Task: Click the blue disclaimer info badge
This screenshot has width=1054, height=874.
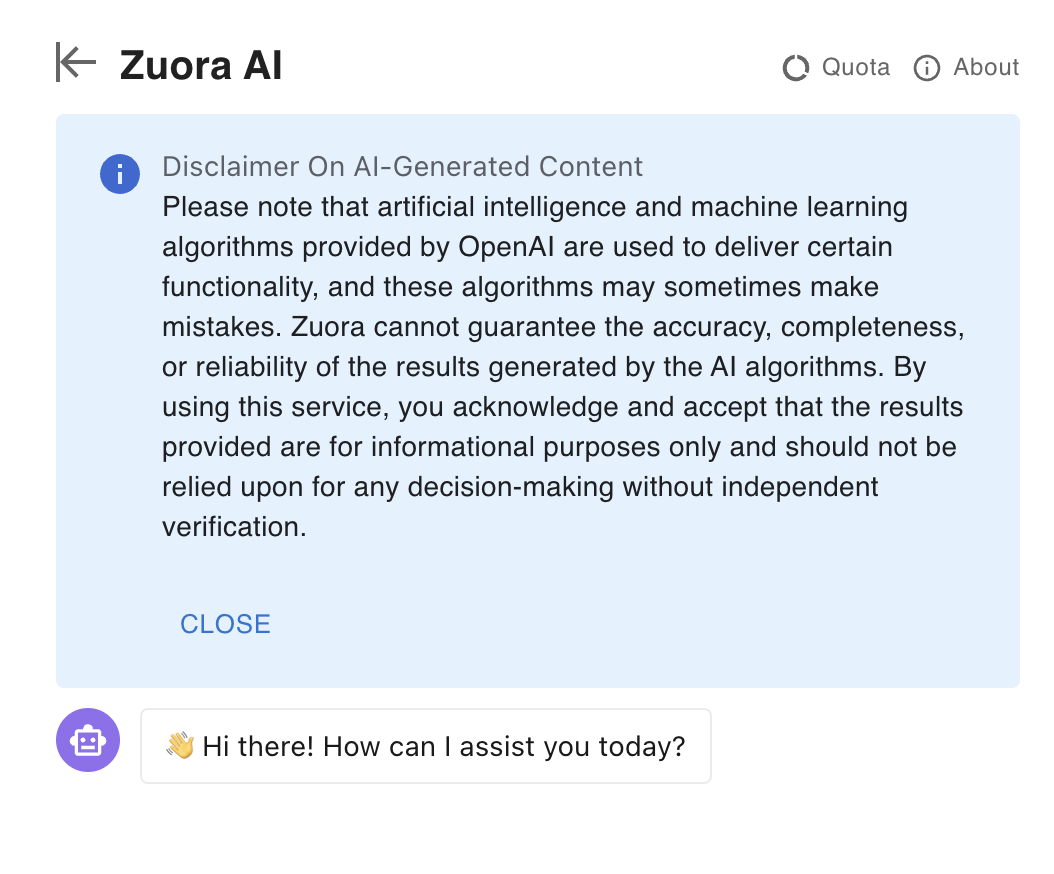Action: 119,173
